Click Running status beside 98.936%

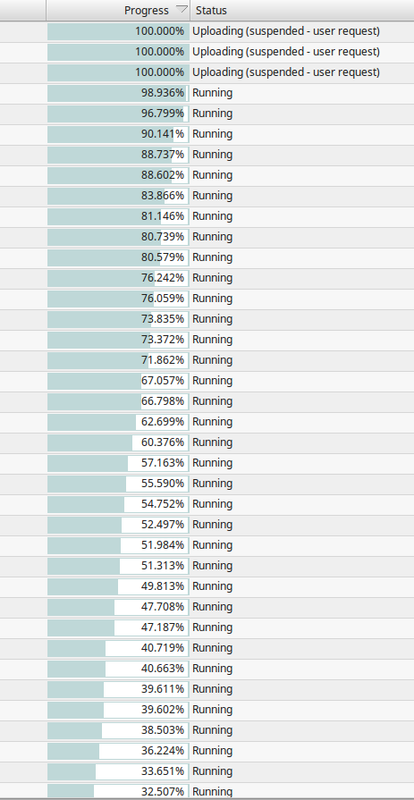[212, 93]
